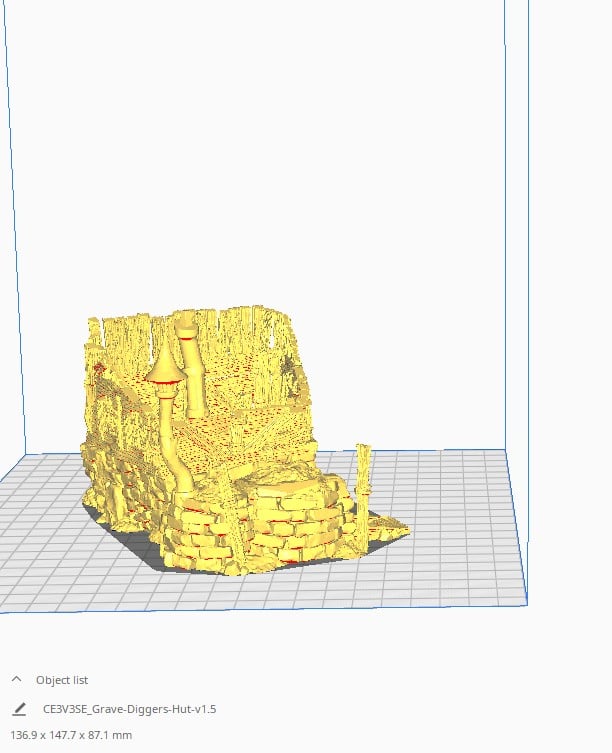Click the left rear build volume edge line

[x=14, y=226]
